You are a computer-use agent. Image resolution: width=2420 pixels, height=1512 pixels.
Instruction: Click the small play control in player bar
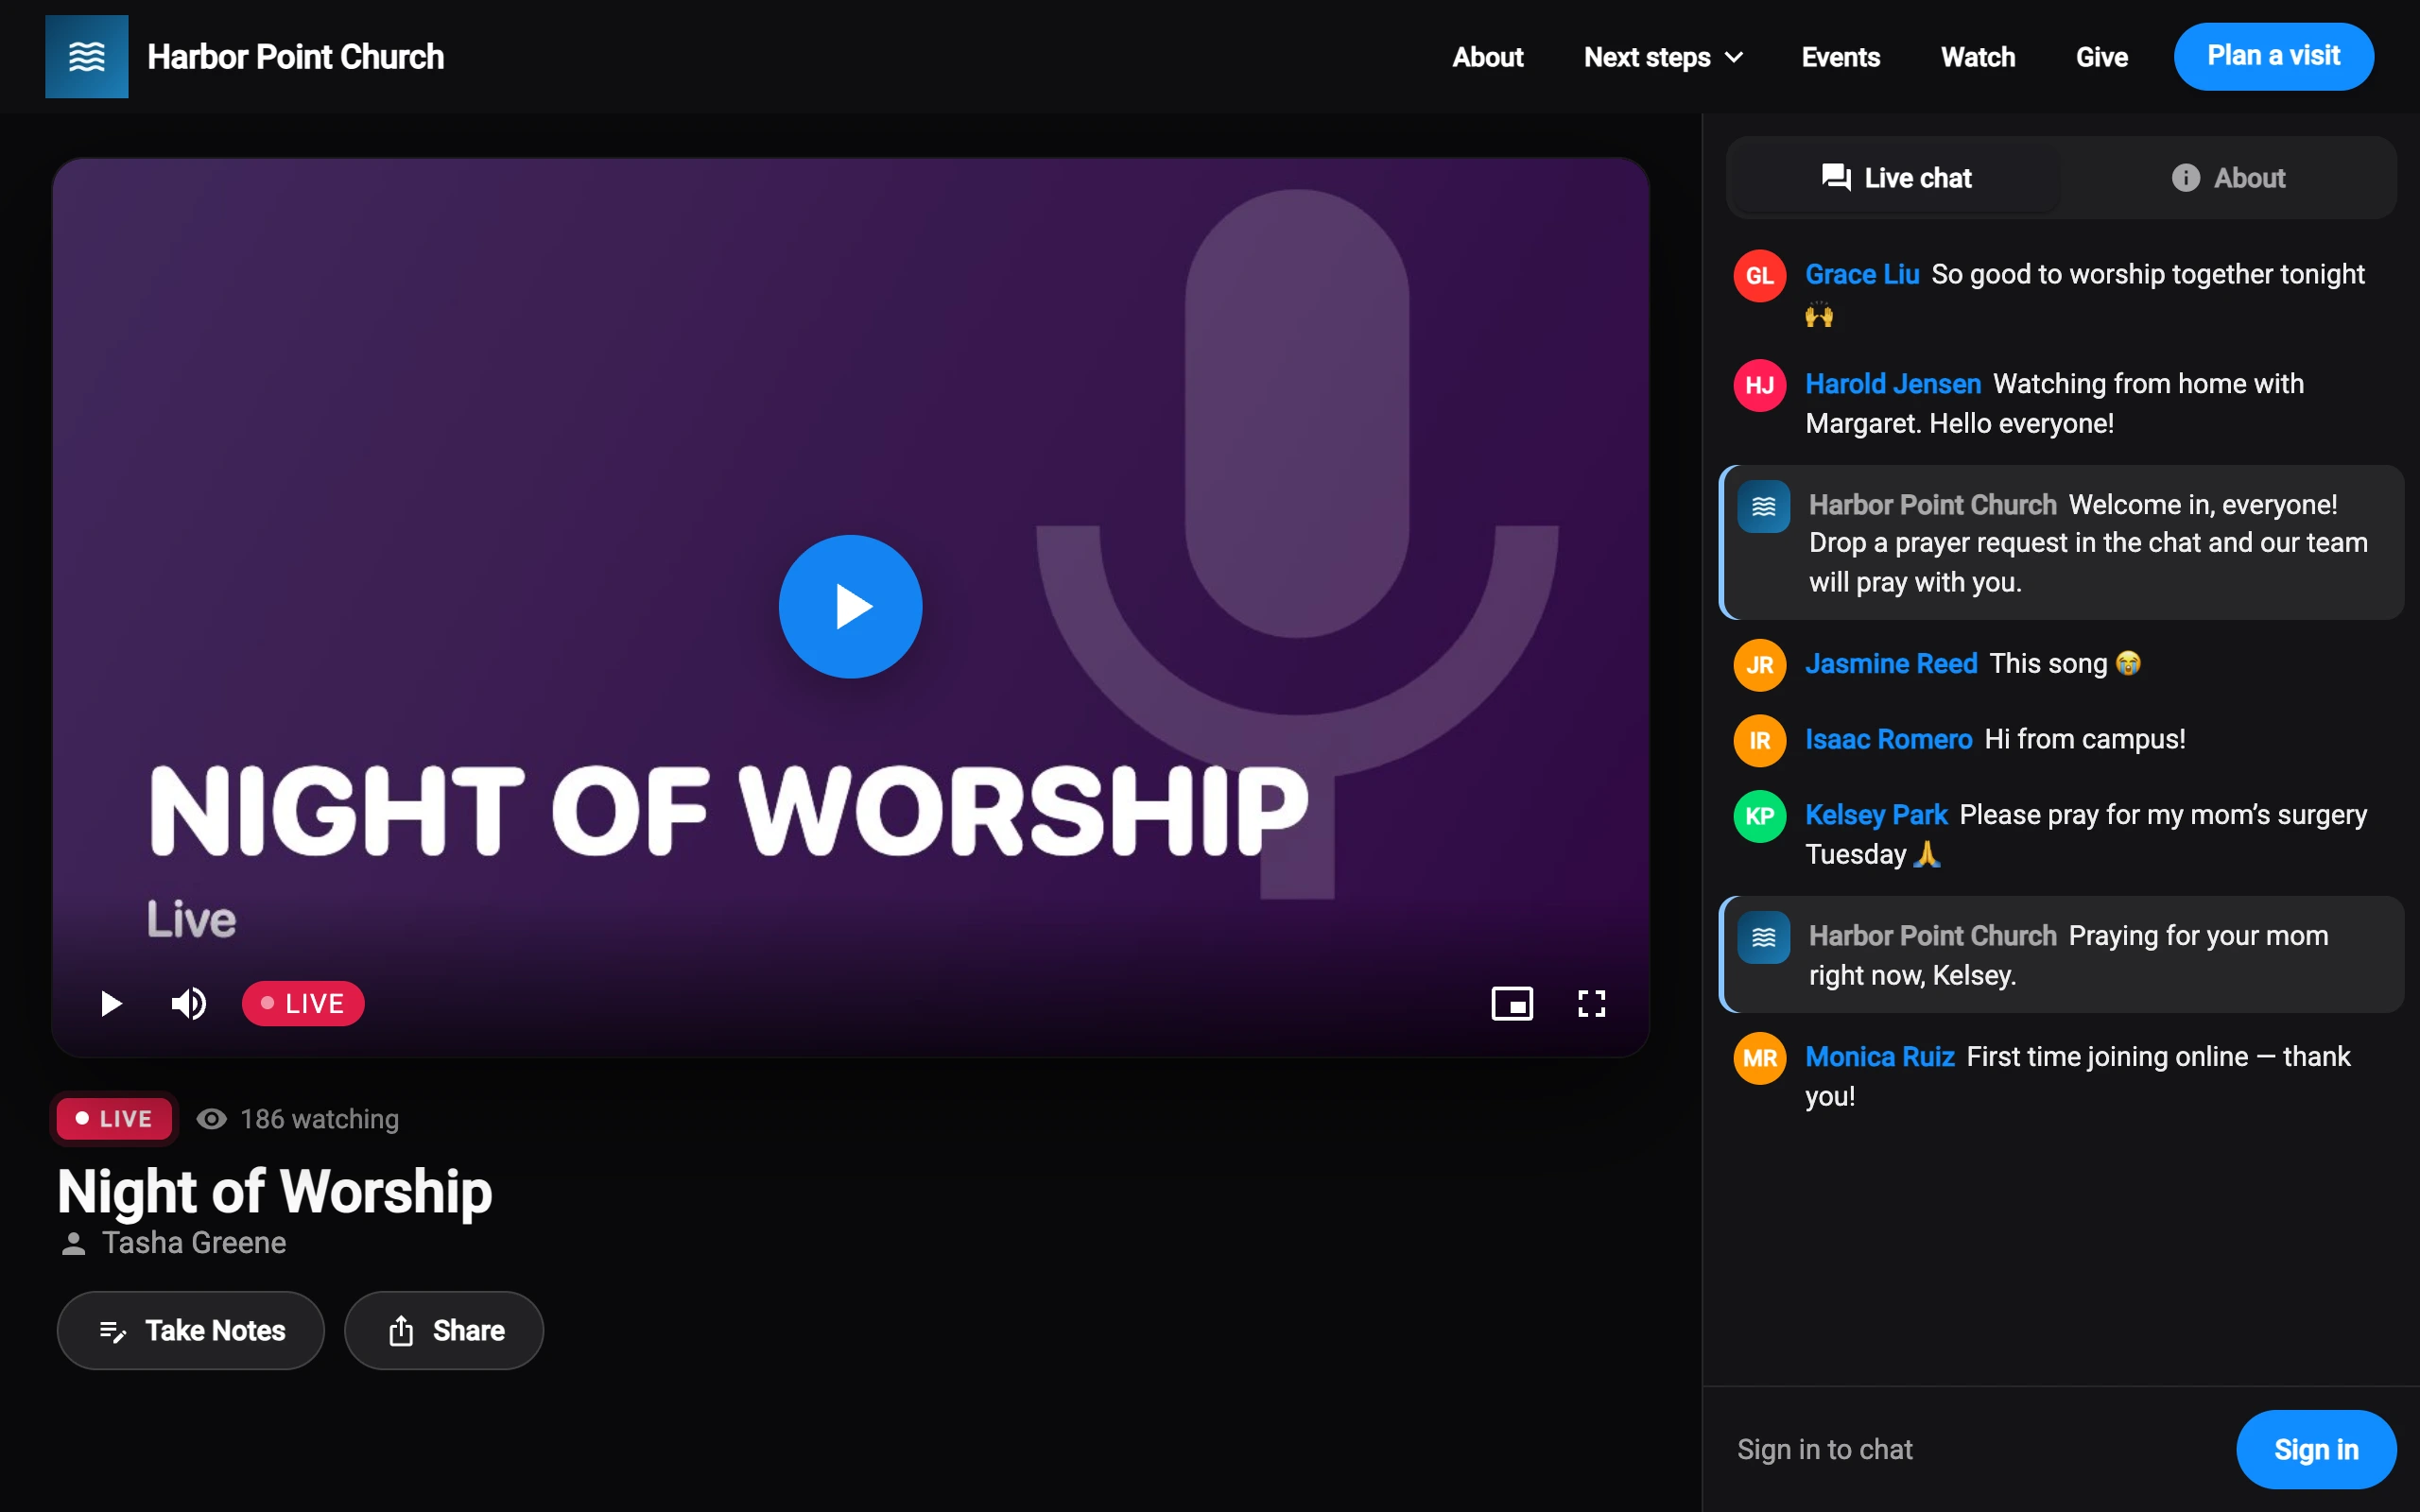pyautogui.click(x=111, y=1003)
